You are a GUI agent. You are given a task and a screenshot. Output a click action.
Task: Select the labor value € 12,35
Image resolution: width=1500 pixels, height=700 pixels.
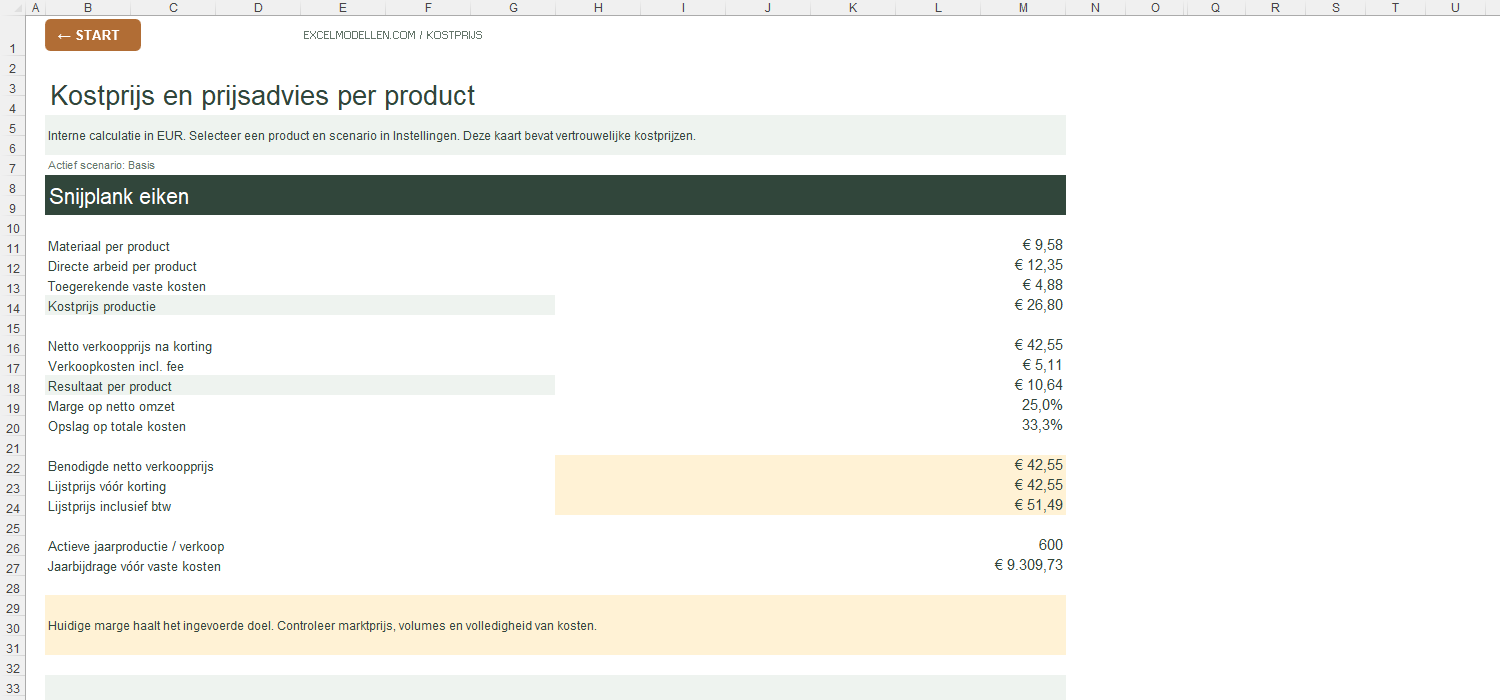click(x=1038, y=265)
